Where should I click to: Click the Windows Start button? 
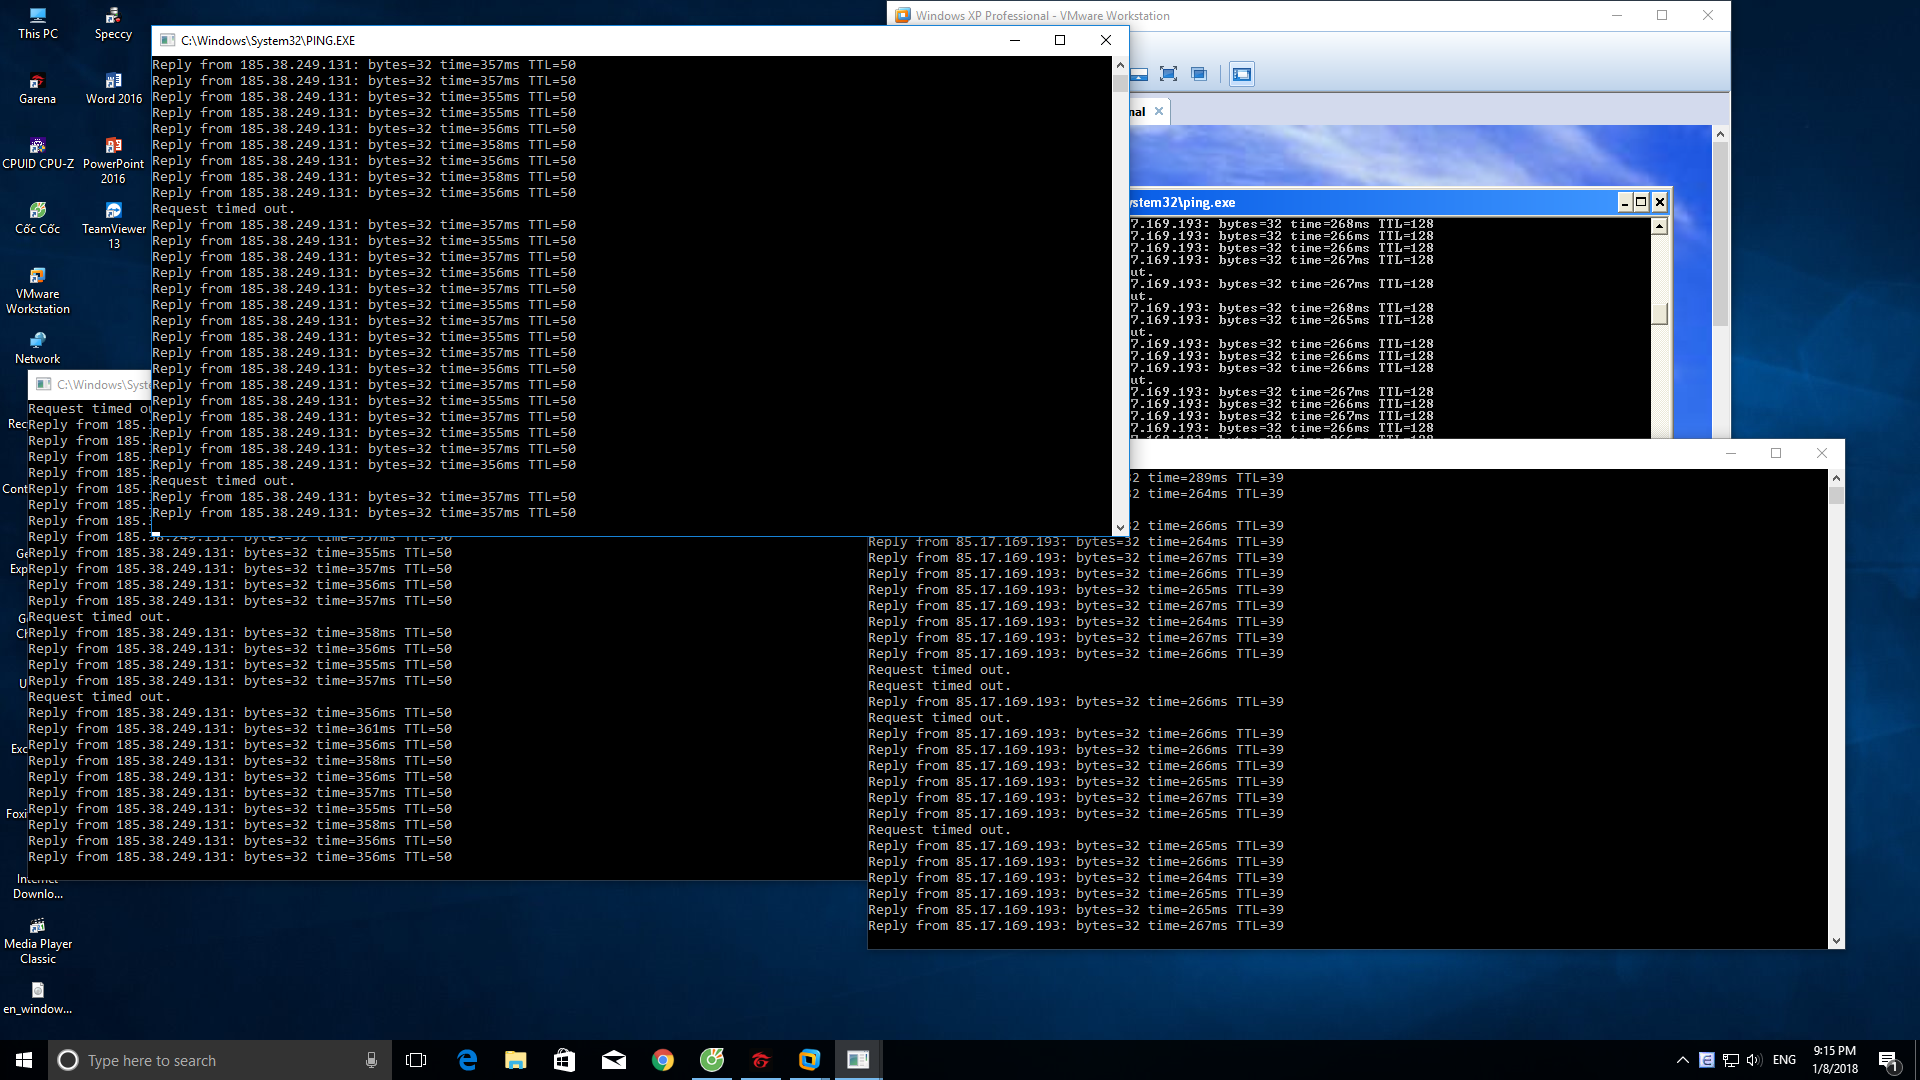pos(24,1060)
